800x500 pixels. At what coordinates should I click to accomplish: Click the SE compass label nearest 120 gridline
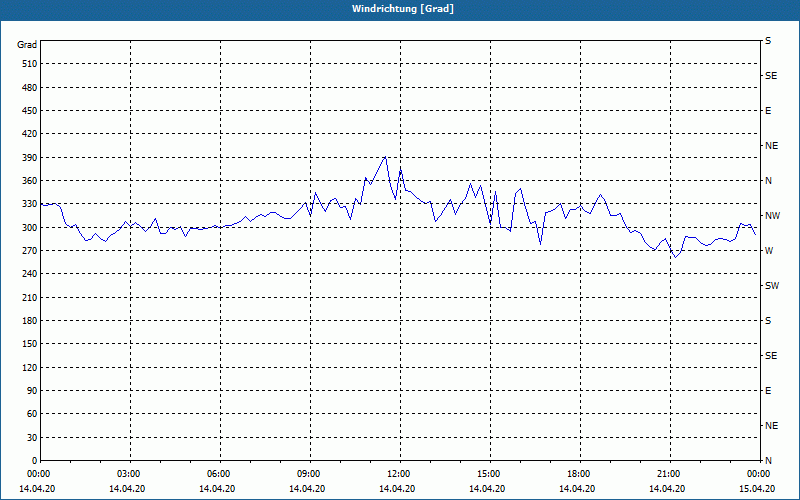click(x=771, y=356)
